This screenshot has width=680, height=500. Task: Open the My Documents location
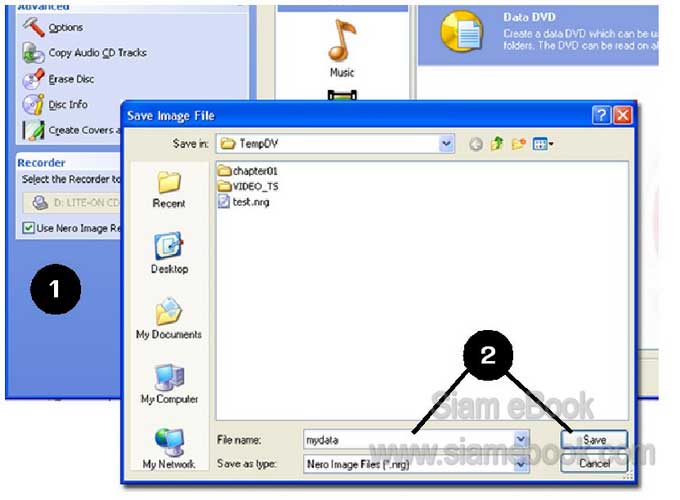point(169,318)
